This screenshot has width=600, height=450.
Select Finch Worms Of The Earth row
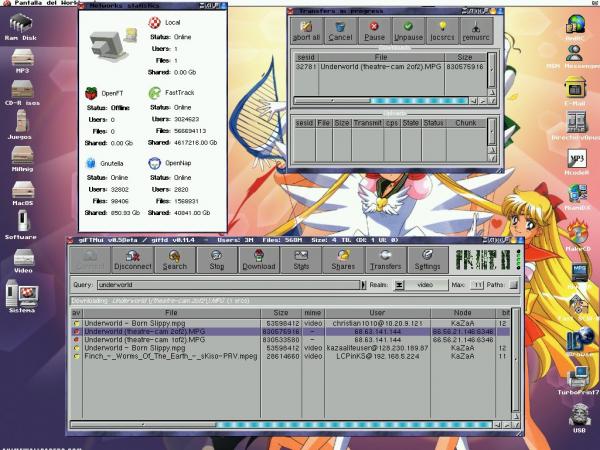291,356
